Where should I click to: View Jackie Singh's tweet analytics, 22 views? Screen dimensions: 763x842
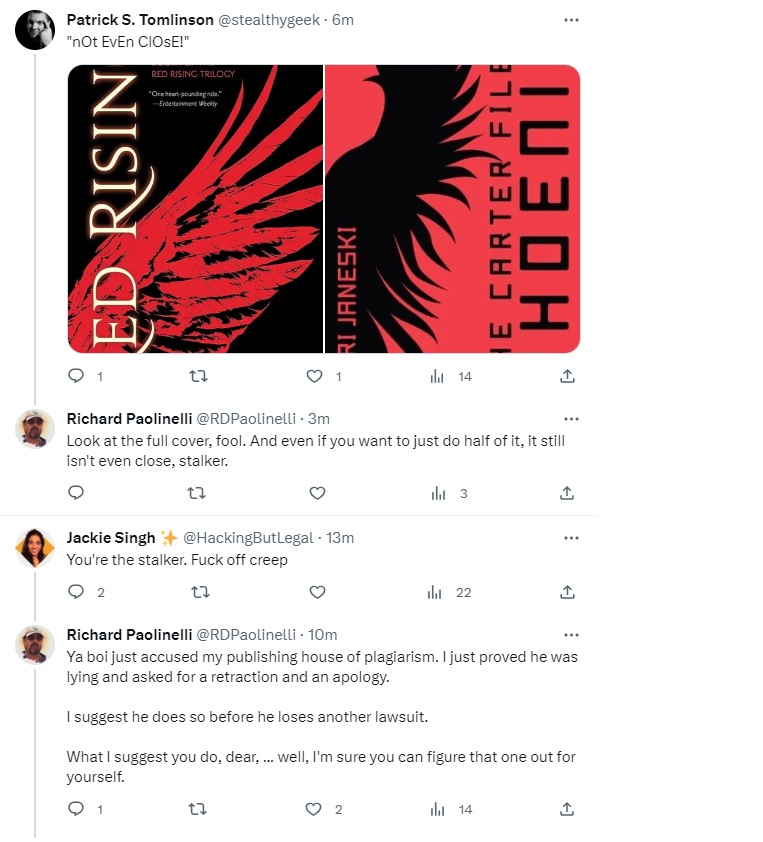449,591
